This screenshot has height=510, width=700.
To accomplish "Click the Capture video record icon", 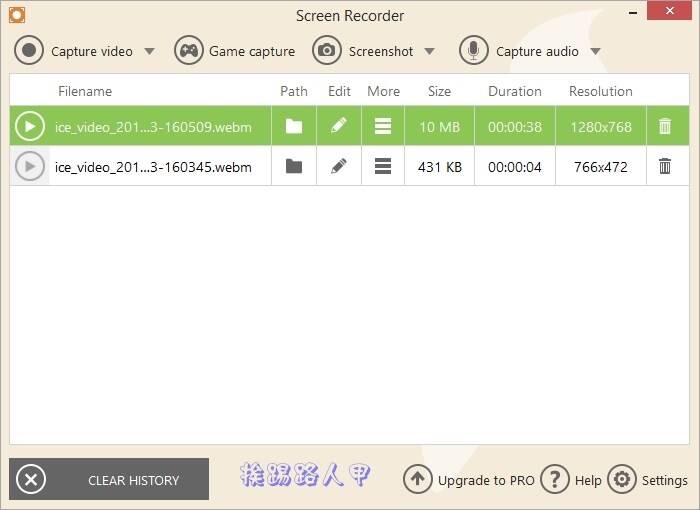I will (x=29, y=50).
